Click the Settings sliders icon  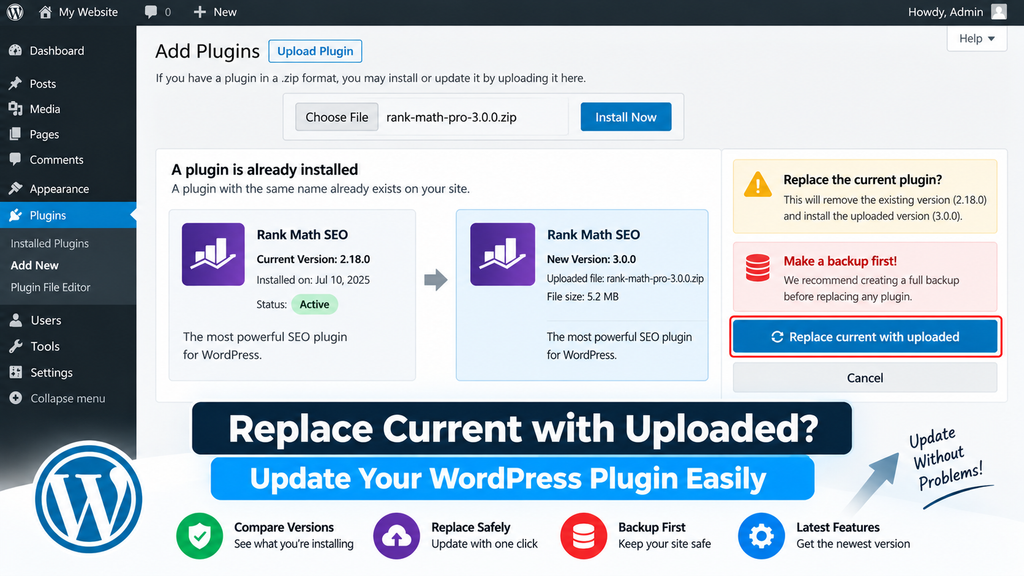(16, 372)
